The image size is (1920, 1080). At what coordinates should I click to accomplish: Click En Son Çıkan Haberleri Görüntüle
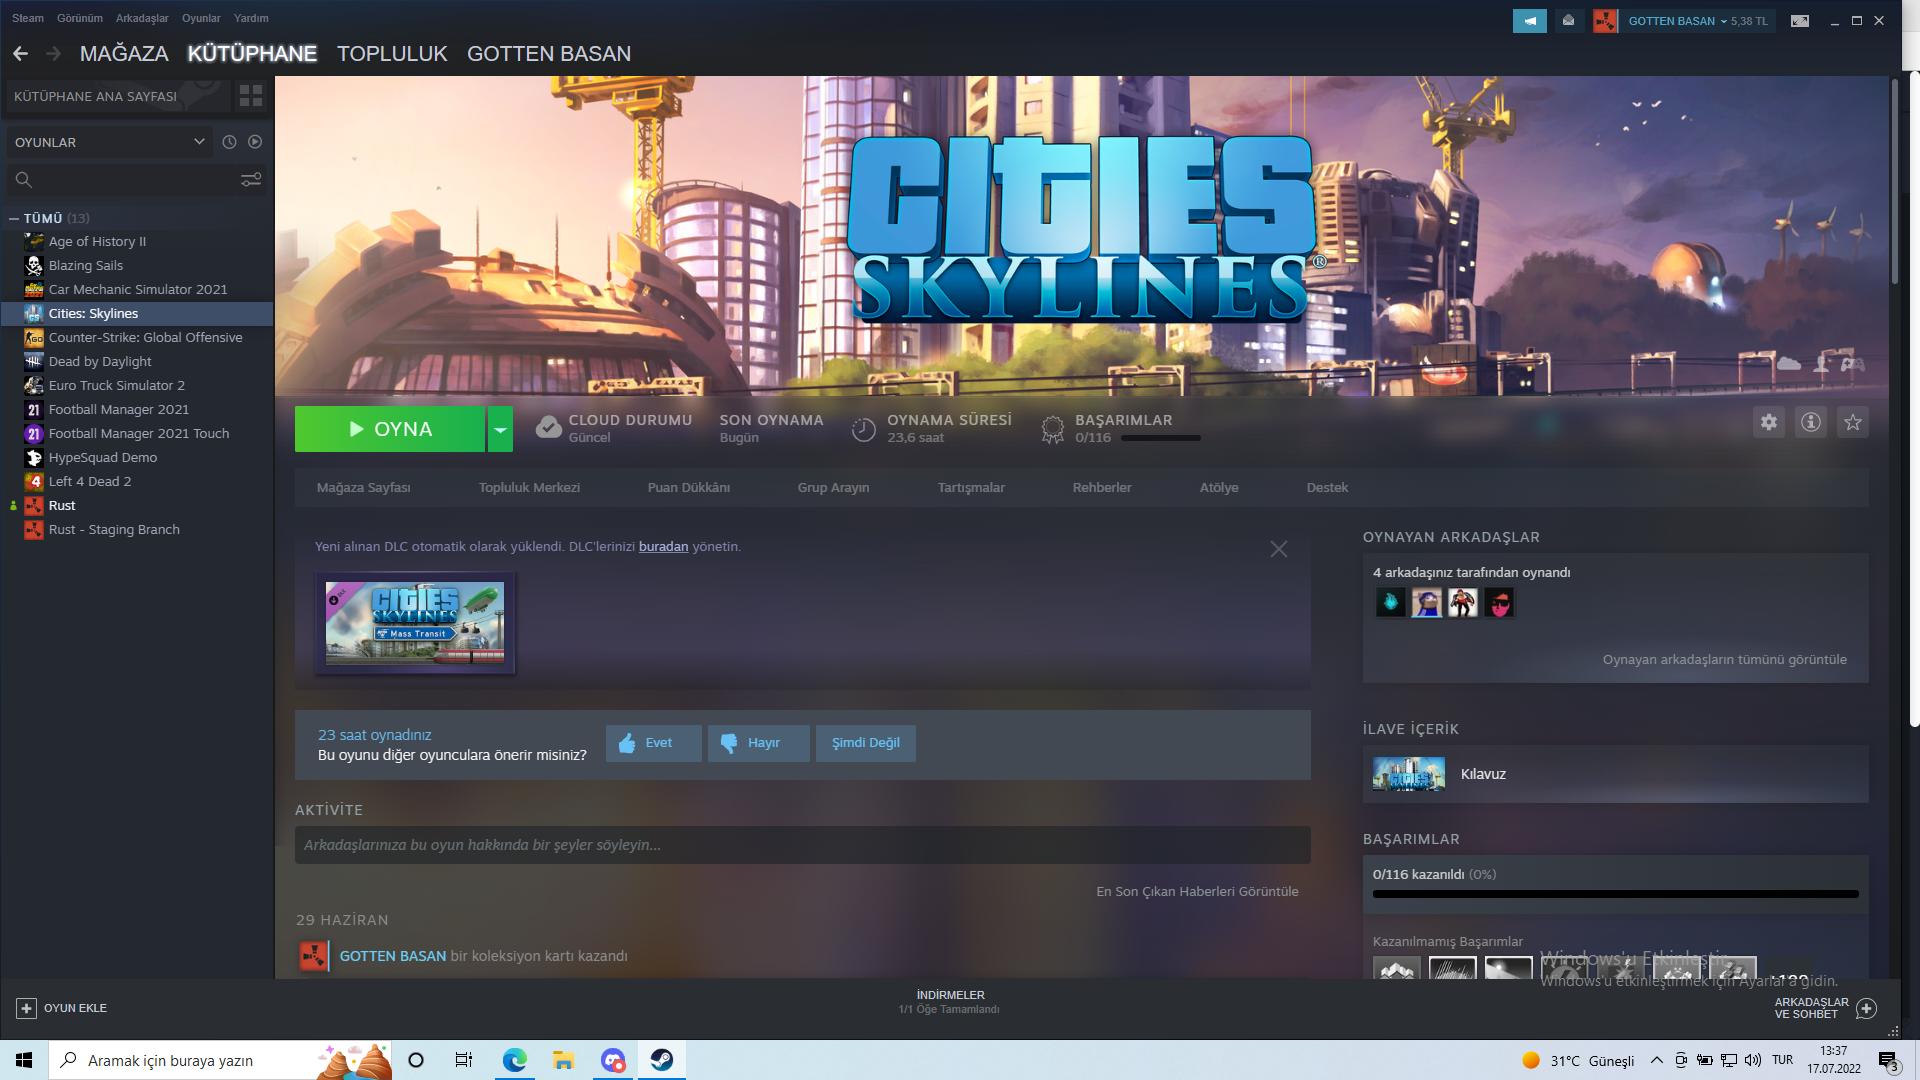click(x=1197, y=892)
